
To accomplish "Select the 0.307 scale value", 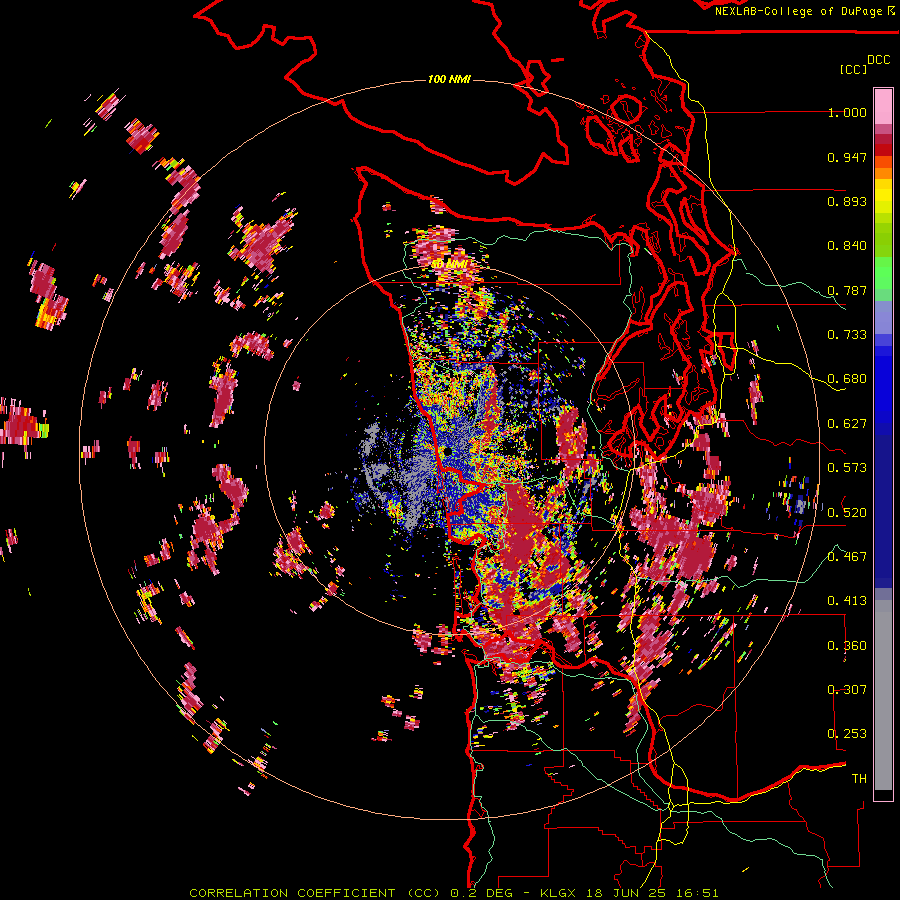I will pos(847,690).
